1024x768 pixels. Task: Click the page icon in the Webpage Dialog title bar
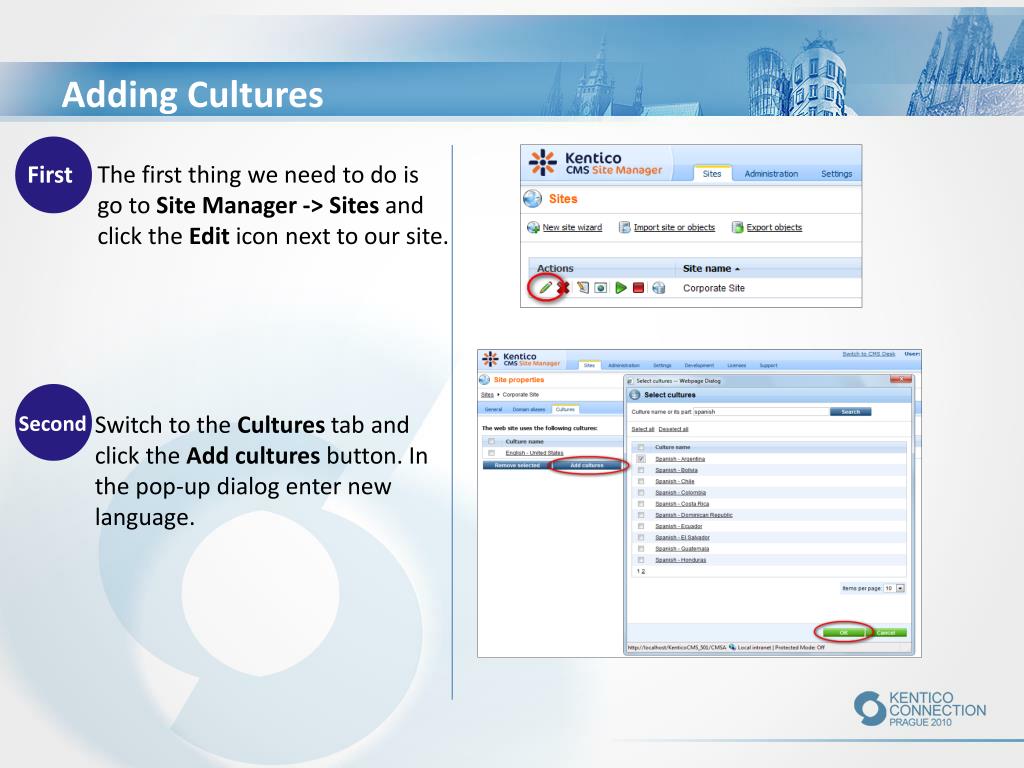[x=630, y=381]
